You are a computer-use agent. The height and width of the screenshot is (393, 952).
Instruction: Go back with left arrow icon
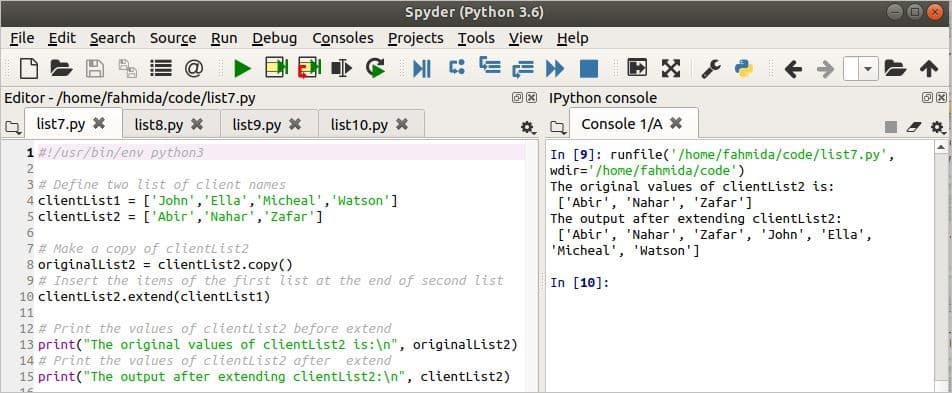click(793, 69)
